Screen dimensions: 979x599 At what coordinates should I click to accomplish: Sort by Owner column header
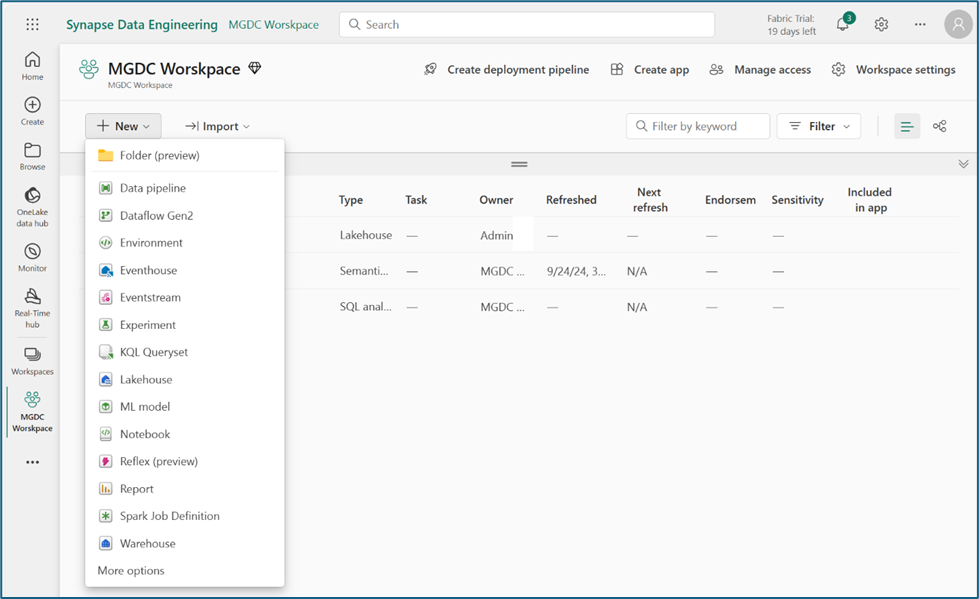[x=496, y=200]
